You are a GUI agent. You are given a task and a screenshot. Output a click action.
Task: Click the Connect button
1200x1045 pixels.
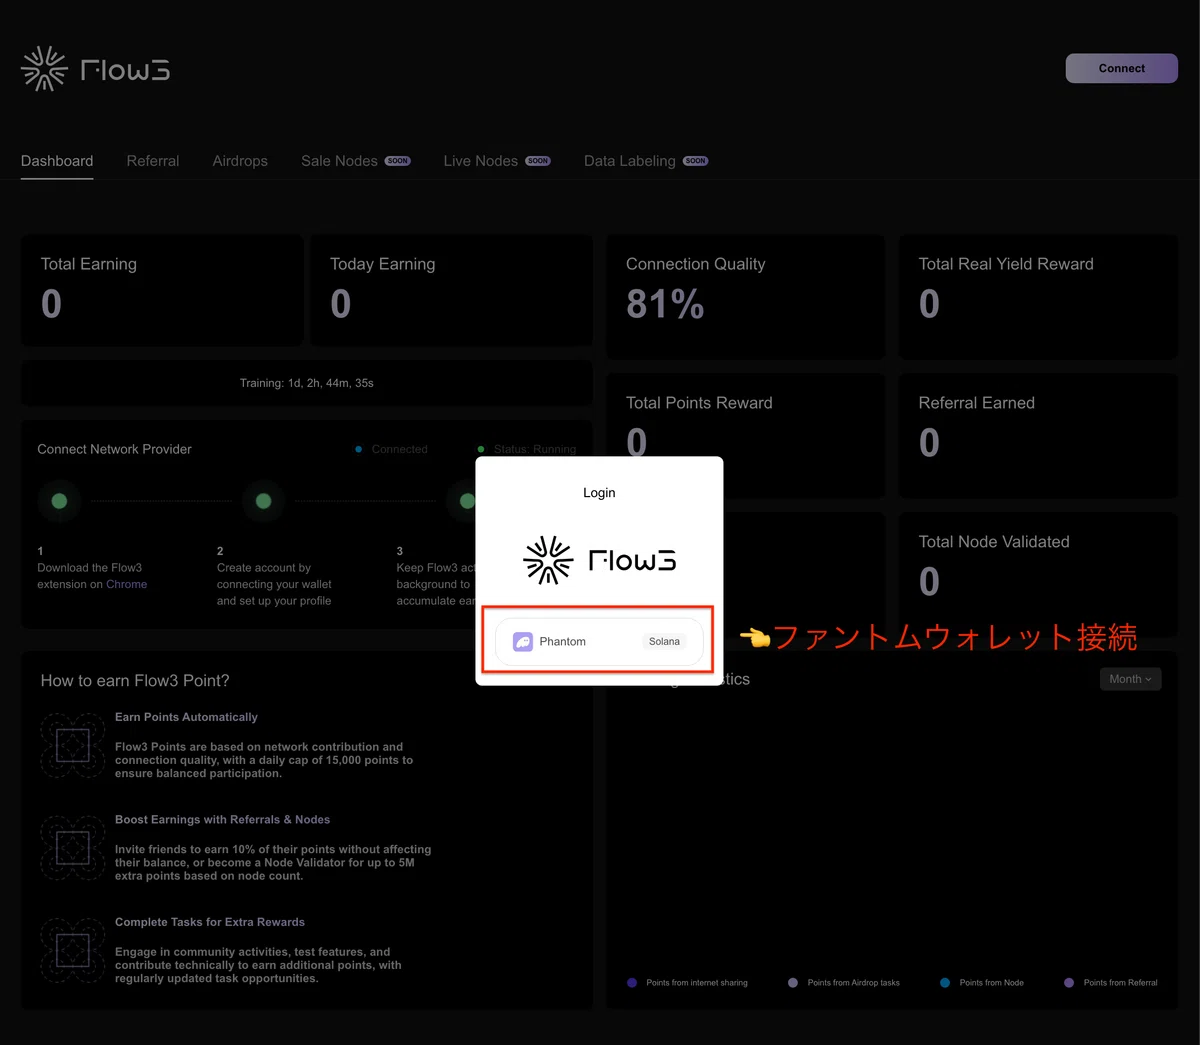1122,68
